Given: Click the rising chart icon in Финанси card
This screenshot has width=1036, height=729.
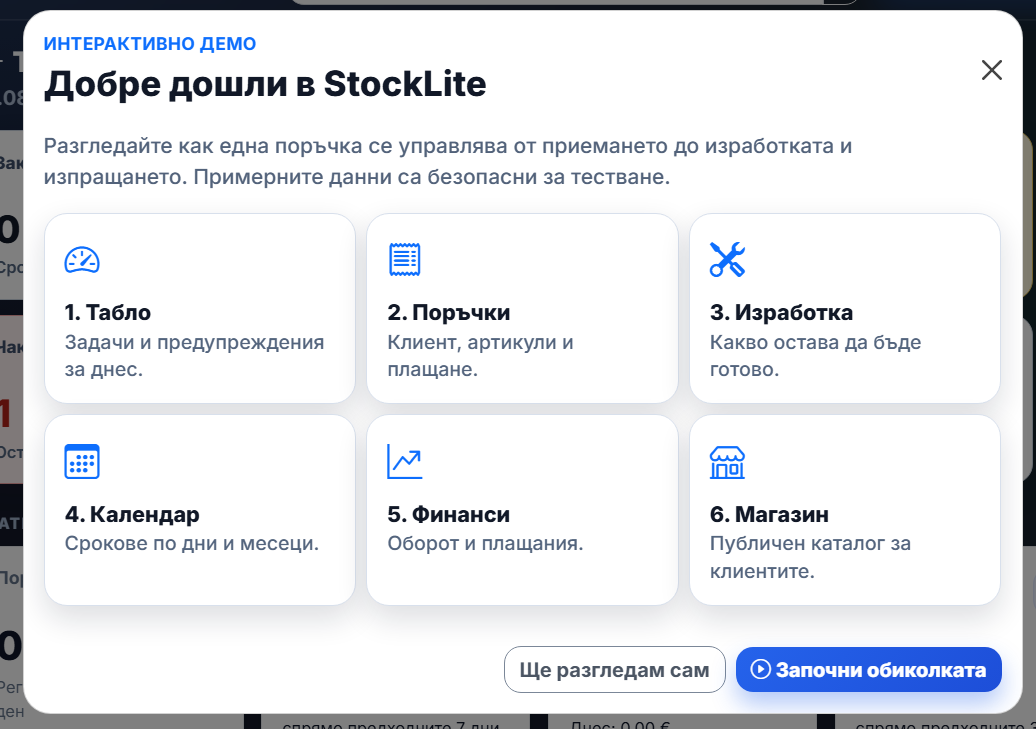Looking at the screenshot, I should pos(404,461).
